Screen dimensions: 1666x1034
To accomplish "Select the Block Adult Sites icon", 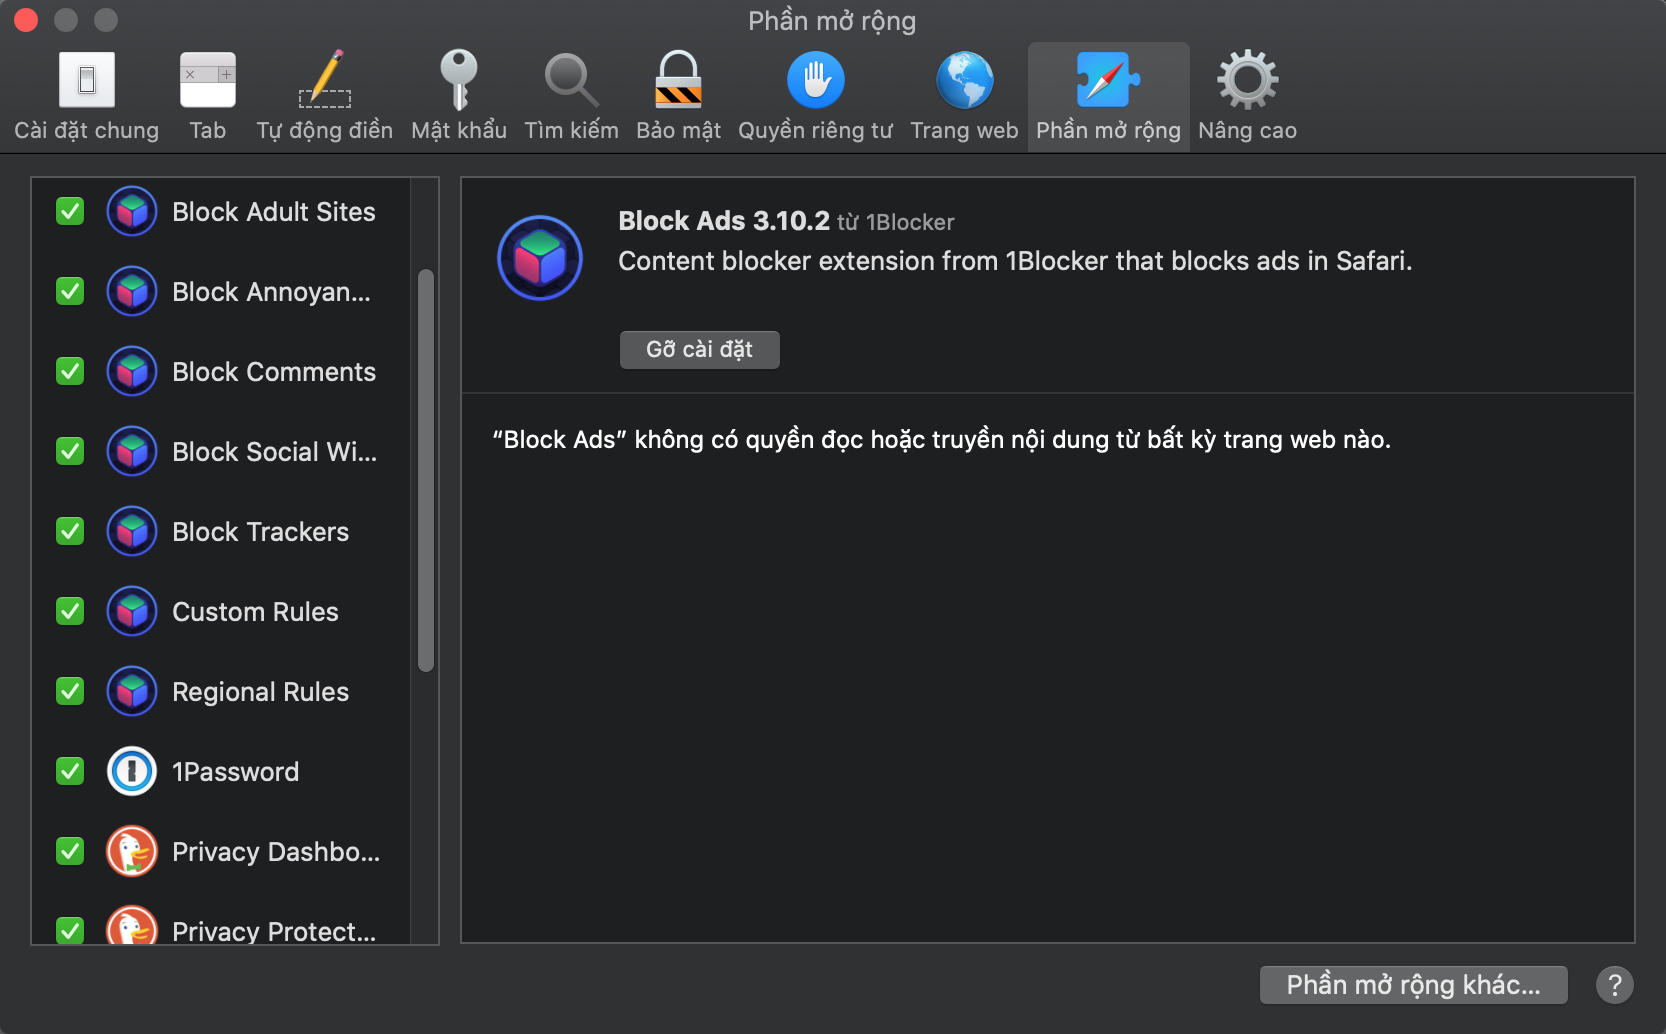I will pos(132,211).
